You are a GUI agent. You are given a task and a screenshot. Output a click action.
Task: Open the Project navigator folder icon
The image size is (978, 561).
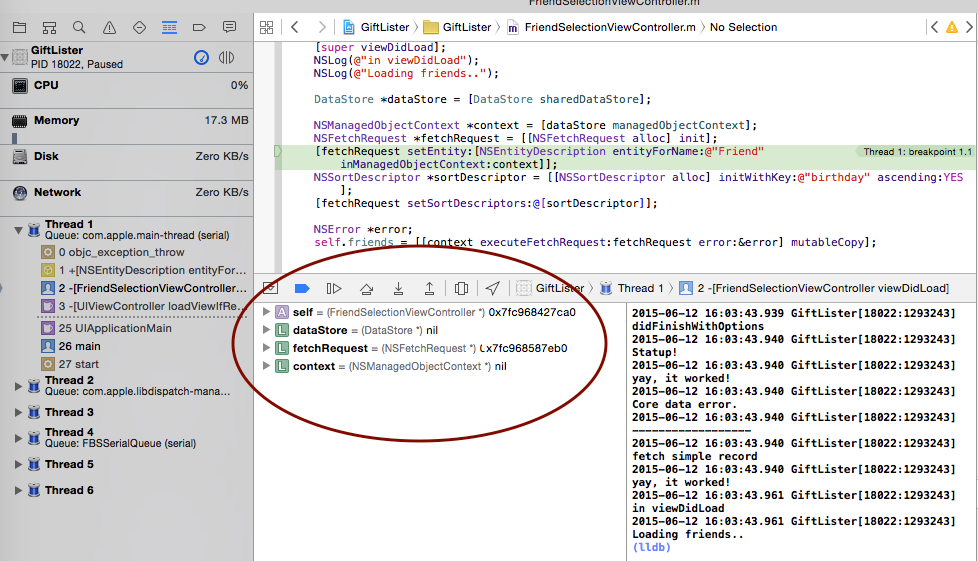pos(19,27)
